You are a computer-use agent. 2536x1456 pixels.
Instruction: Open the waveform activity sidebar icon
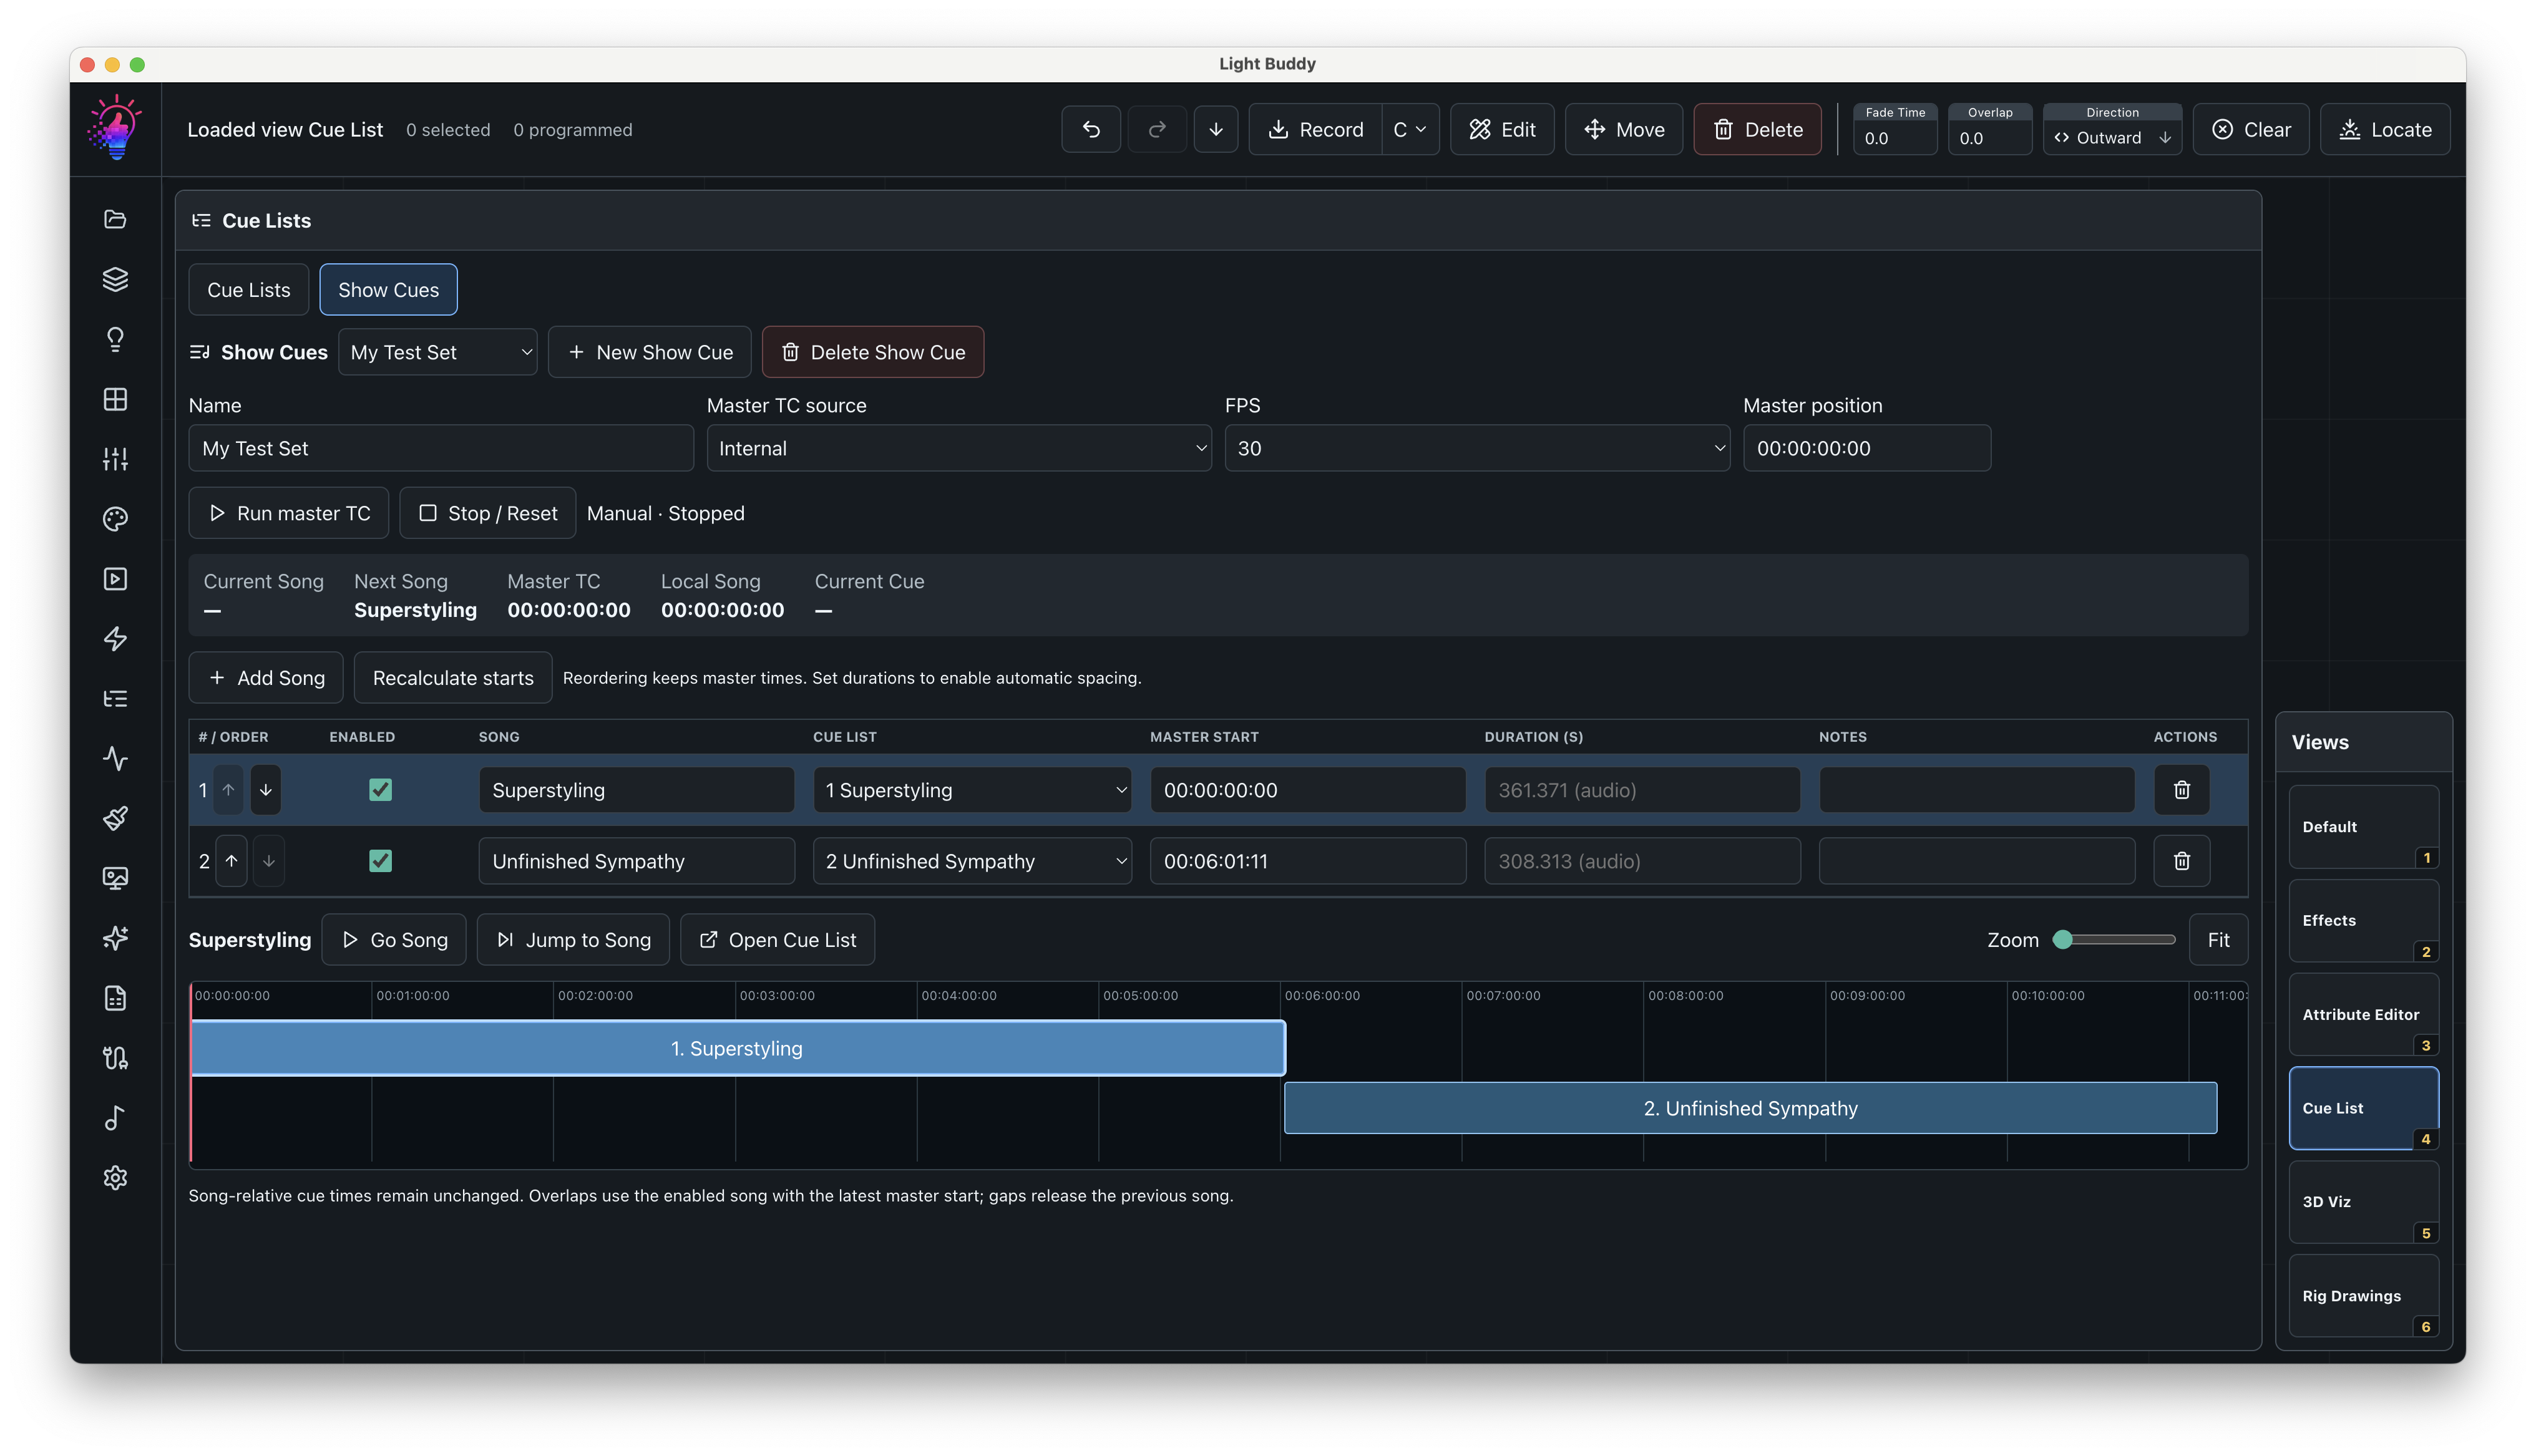click(x=115, y=759)
